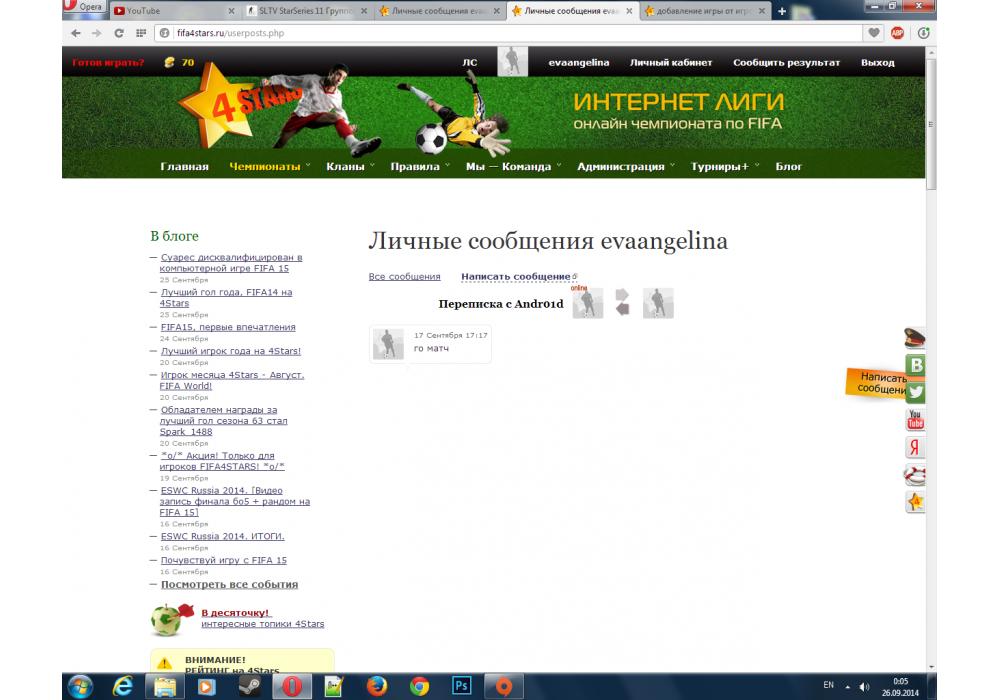Open the Турниры+ dropdown menu
Viewport: 1000px width, 700px height.
tap(721, 167)
